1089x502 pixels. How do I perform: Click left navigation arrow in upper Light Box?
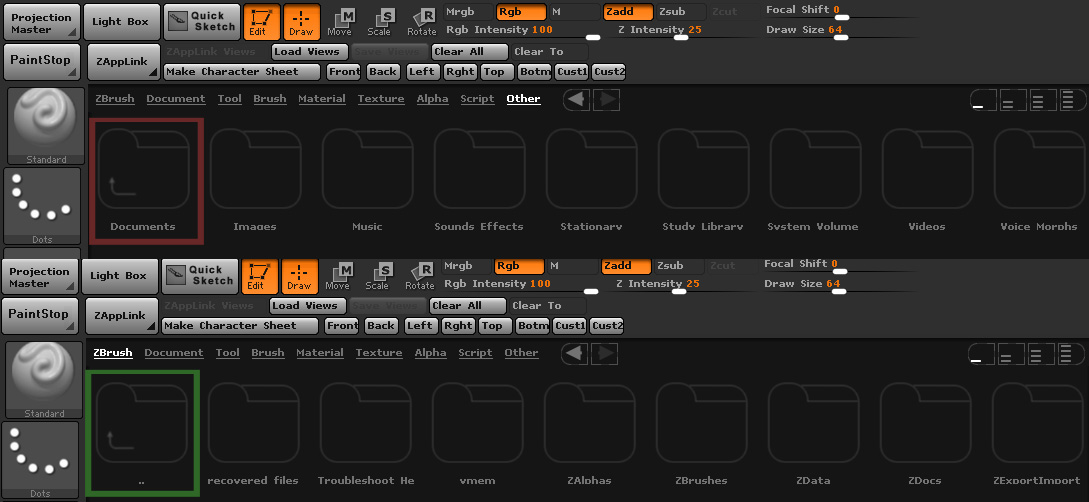coord(577,100)
